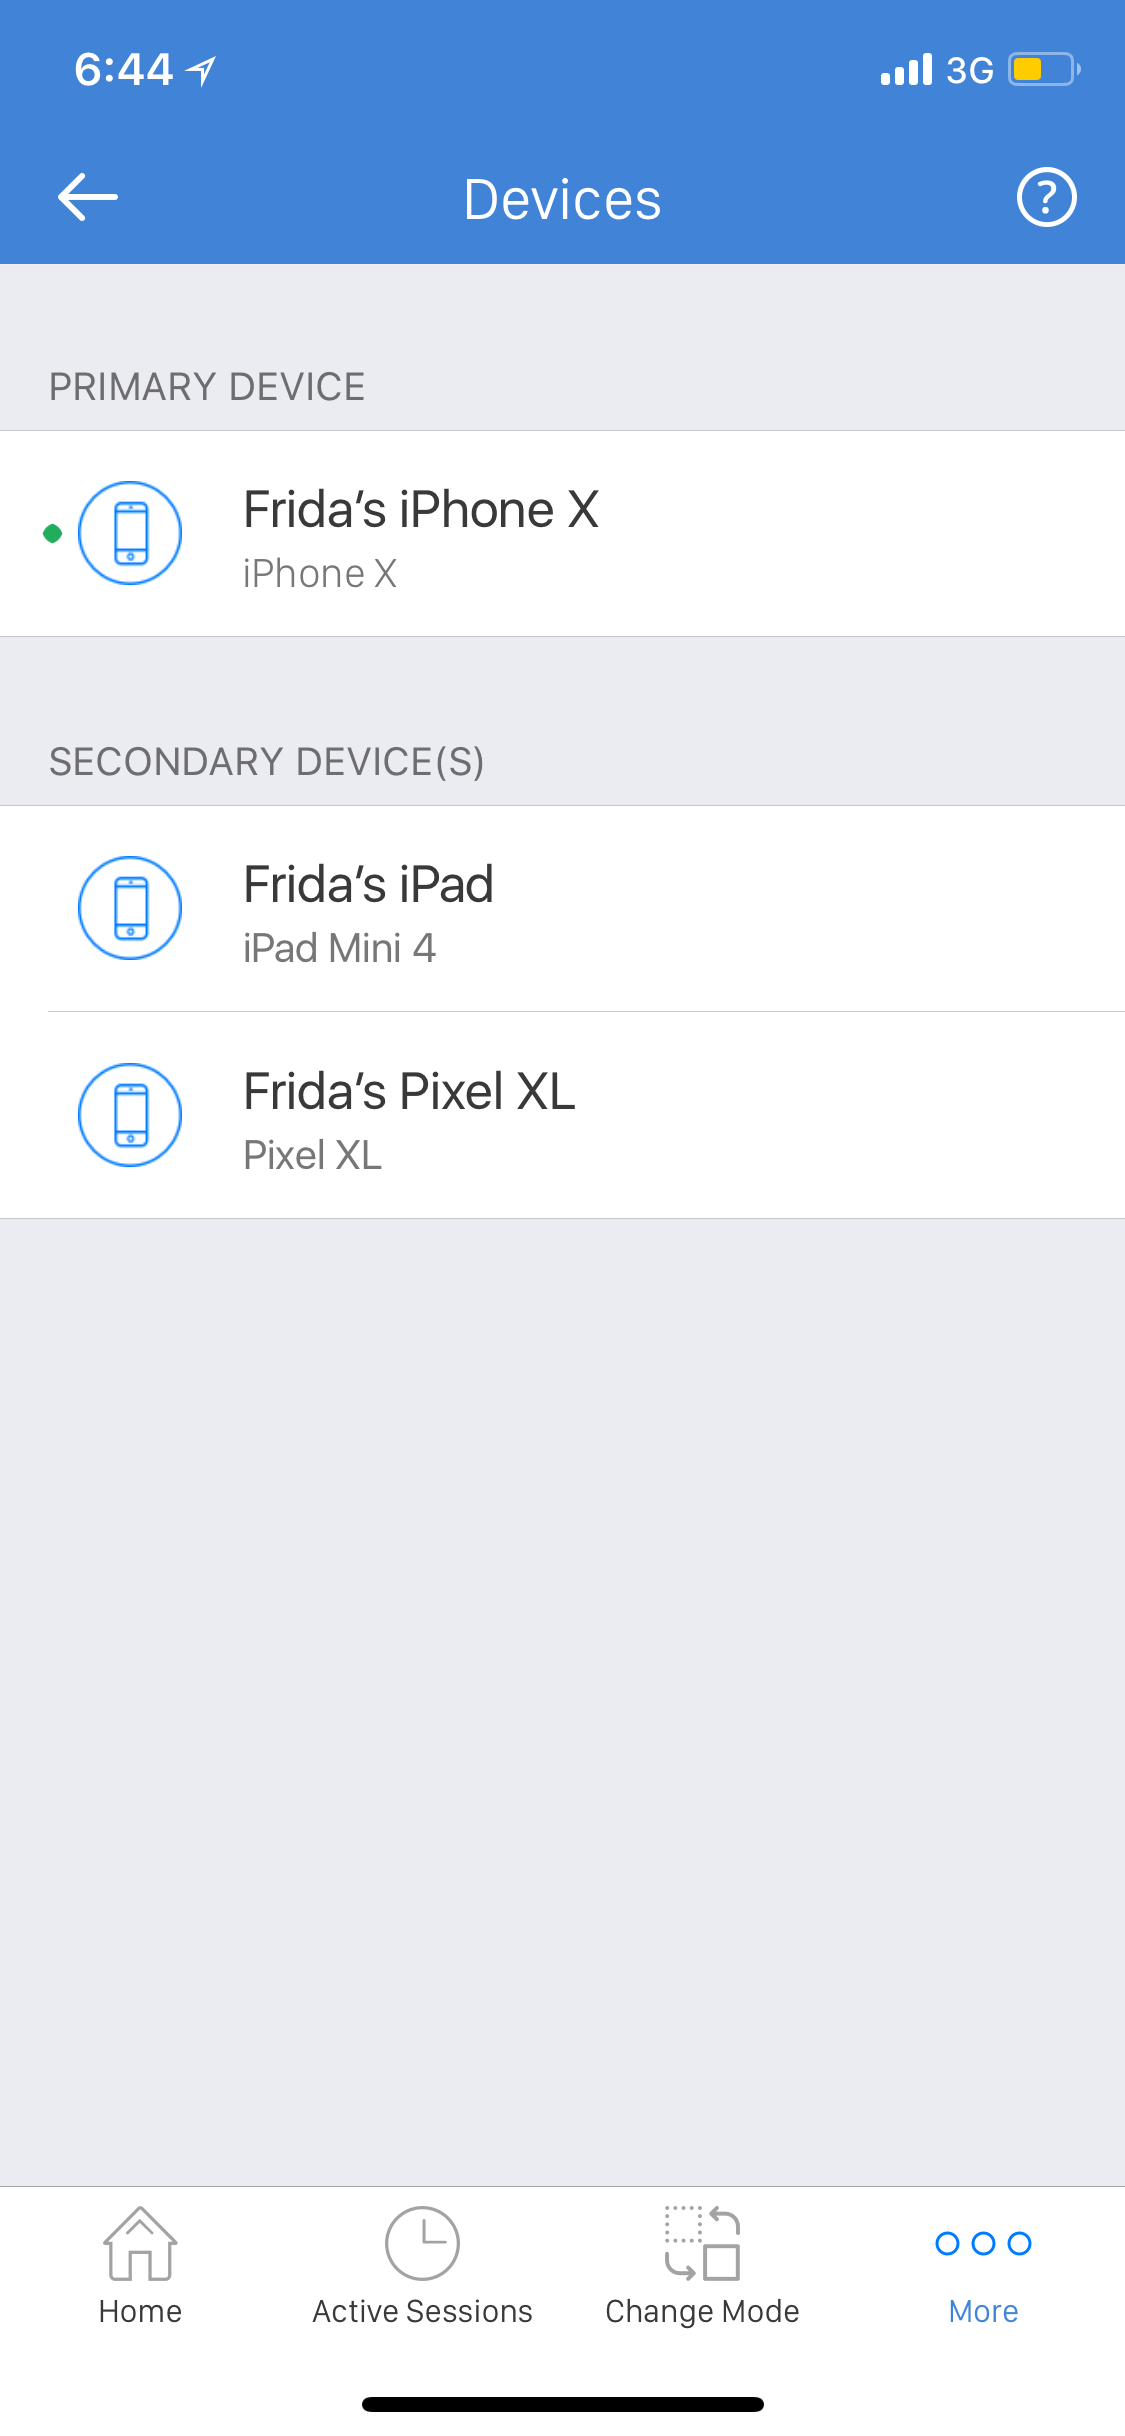1125x2436 pixels.
Task: Tap the More three-dots icon
Action: coord(983,2243)
